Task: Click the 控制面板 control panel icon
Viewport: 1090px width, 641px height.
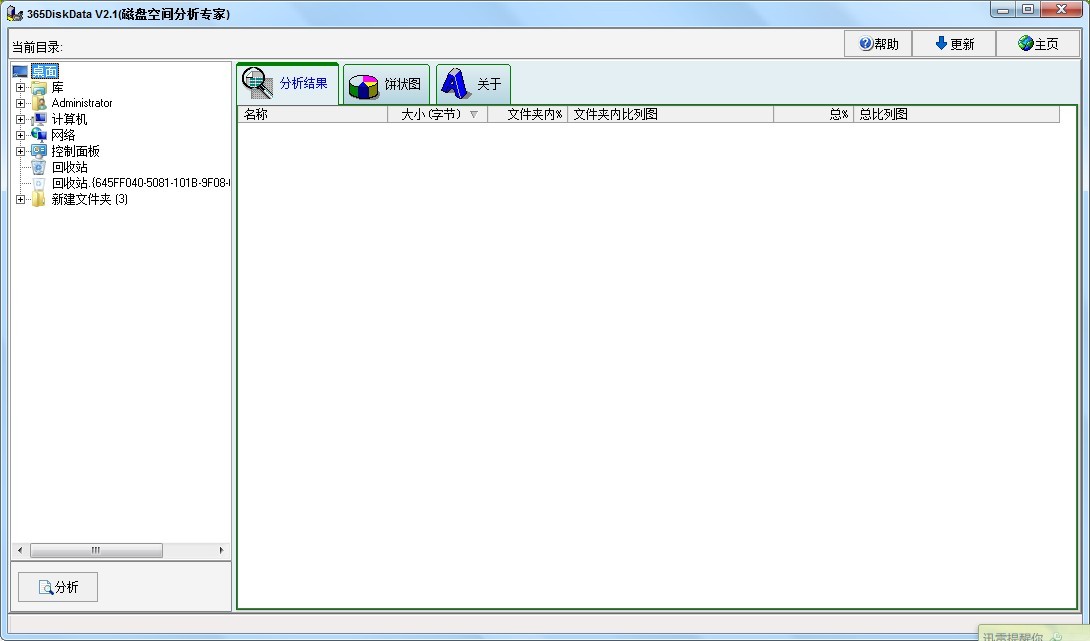Action: tap(39, 151)
